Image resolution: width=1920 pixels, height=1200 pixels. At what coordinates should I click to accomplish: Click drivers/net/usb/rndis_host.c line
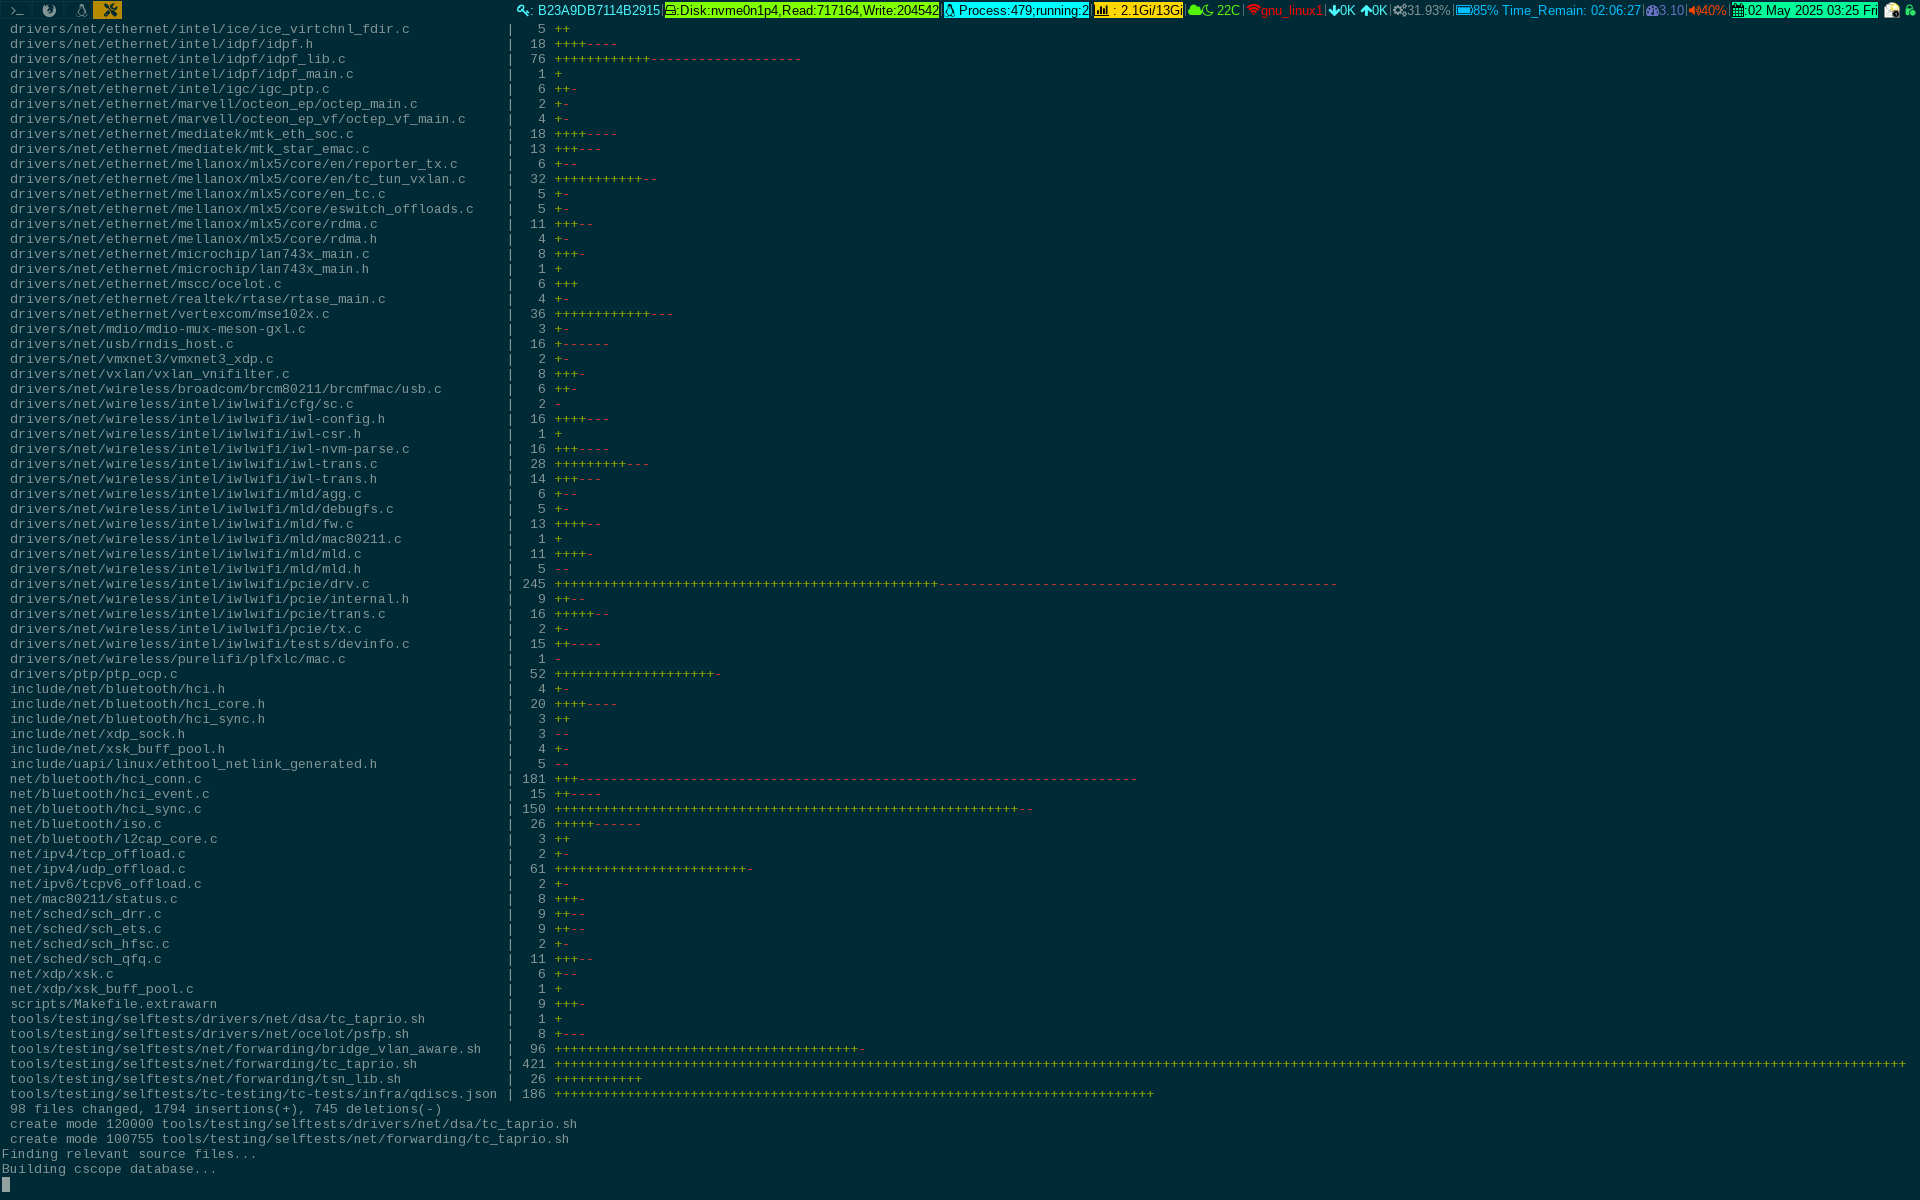[x=309, y=344]
